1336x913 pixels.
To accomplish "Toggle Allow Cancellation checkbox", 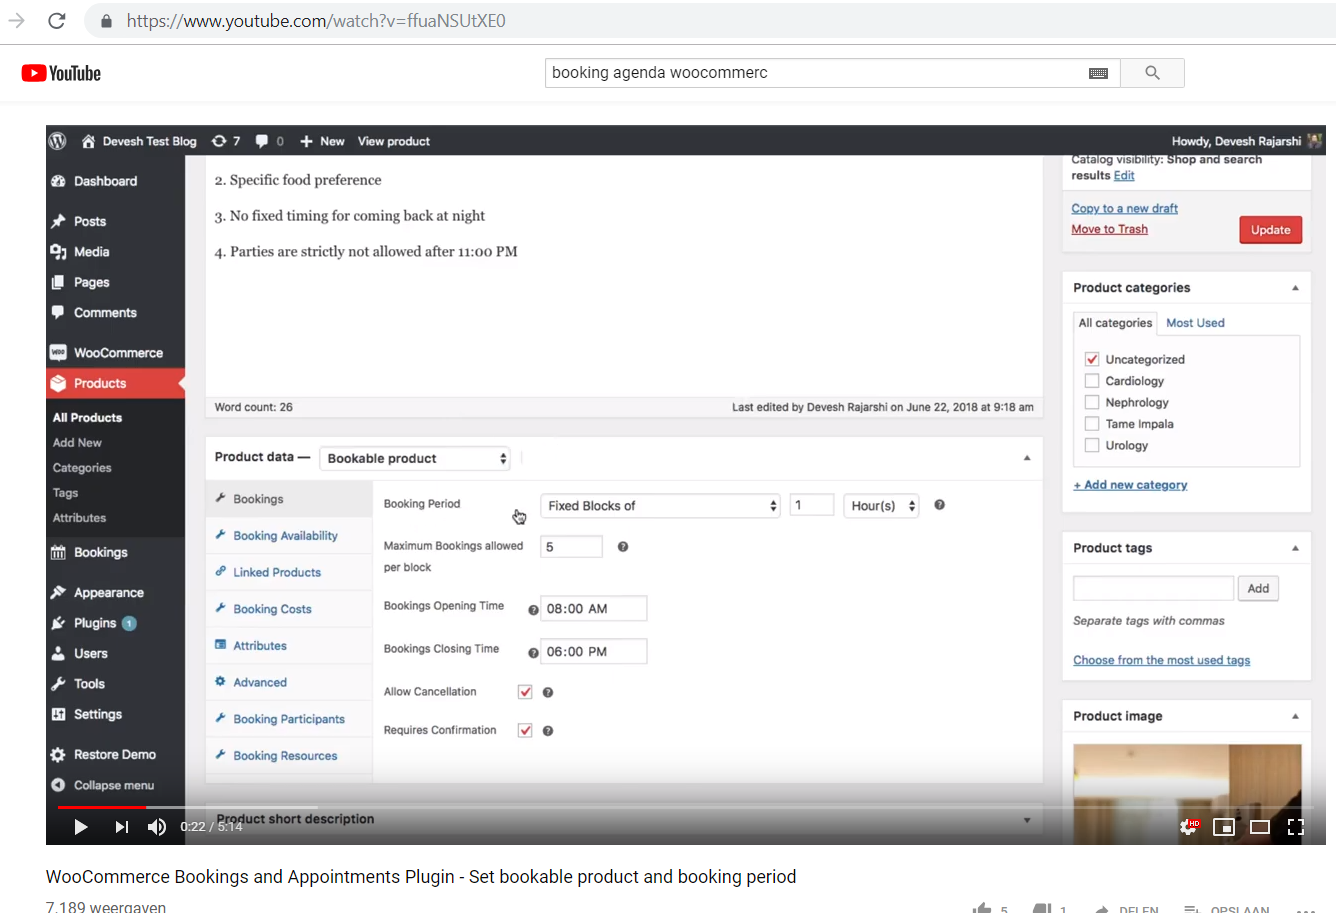I will click(525, 692).
